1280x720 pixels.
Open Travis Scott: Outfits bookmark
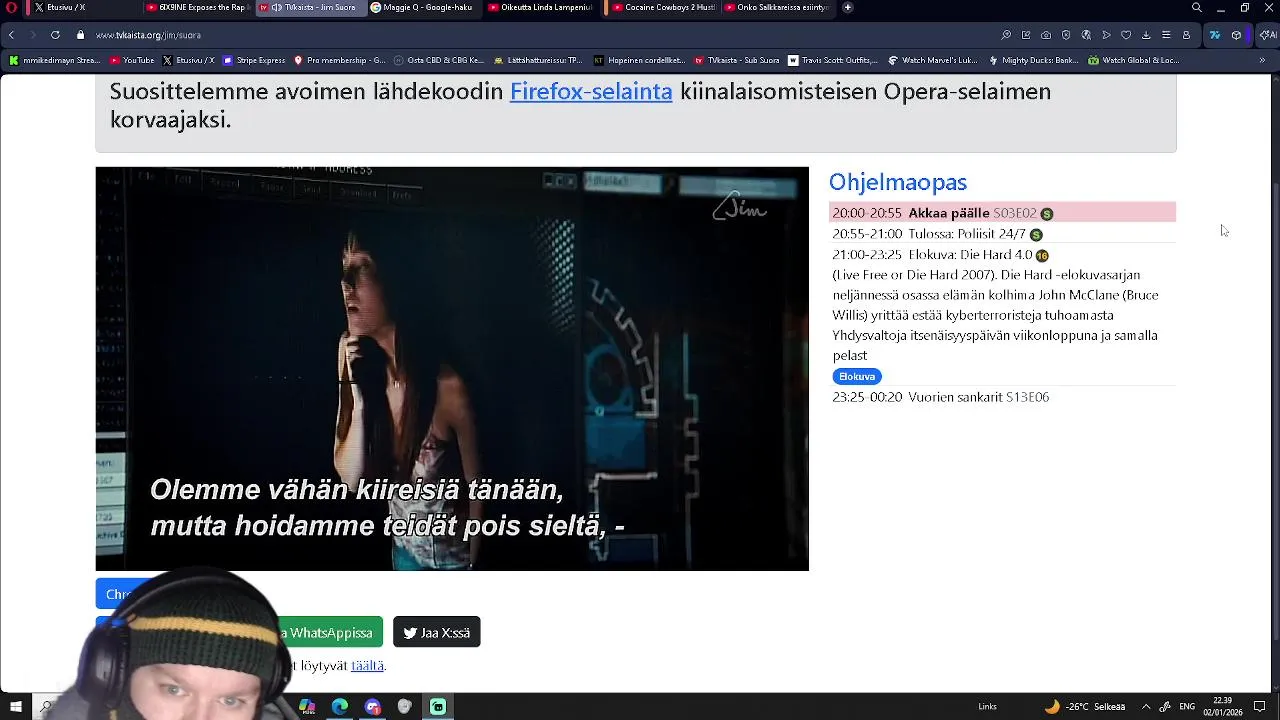[832, 60]
